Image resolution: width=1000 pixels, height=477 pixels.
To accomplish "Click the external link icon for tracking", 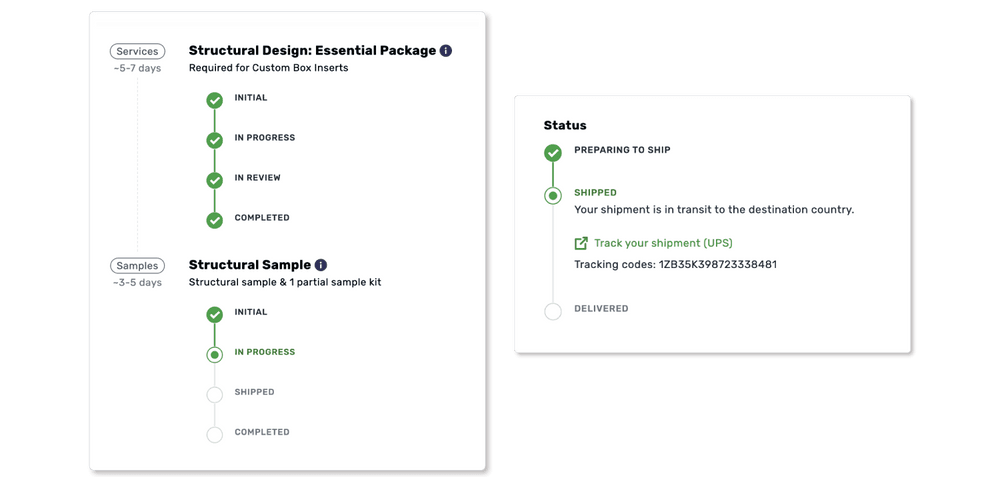I will (581, 243).
